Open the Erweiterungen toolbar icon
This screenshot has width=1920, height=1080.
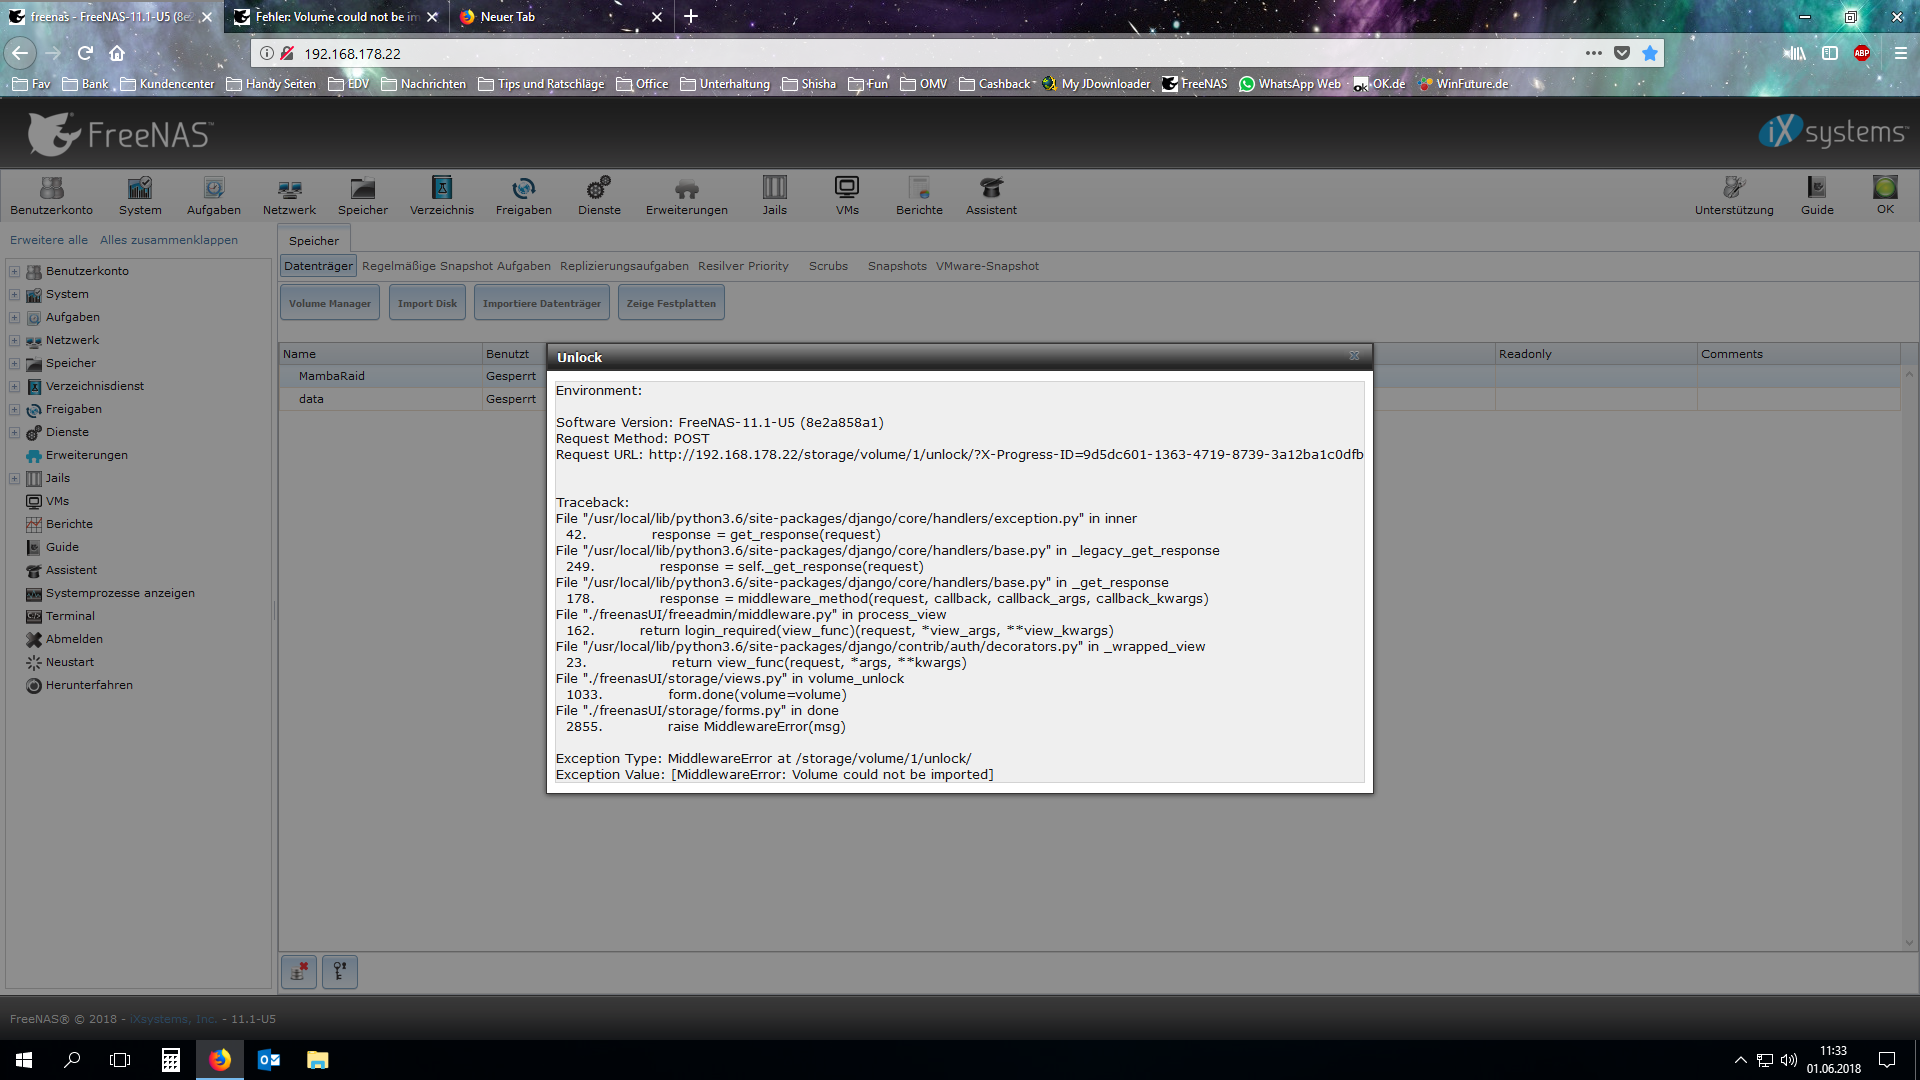[687, 195]
